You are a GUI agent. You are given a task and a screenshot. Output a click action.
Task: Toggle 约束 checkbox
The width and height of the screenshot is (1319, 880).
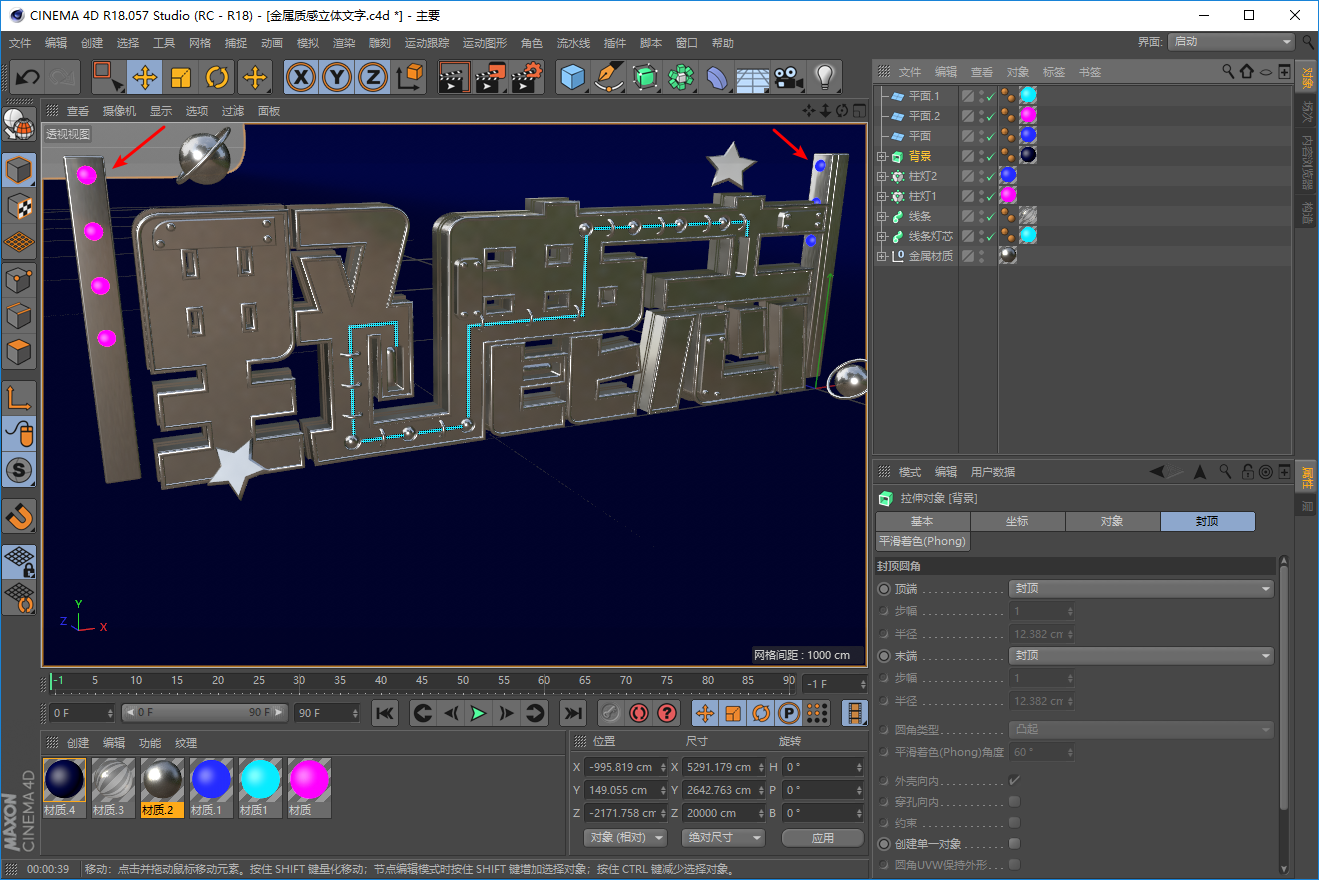pyautogui.click(x=1014, y=822)
